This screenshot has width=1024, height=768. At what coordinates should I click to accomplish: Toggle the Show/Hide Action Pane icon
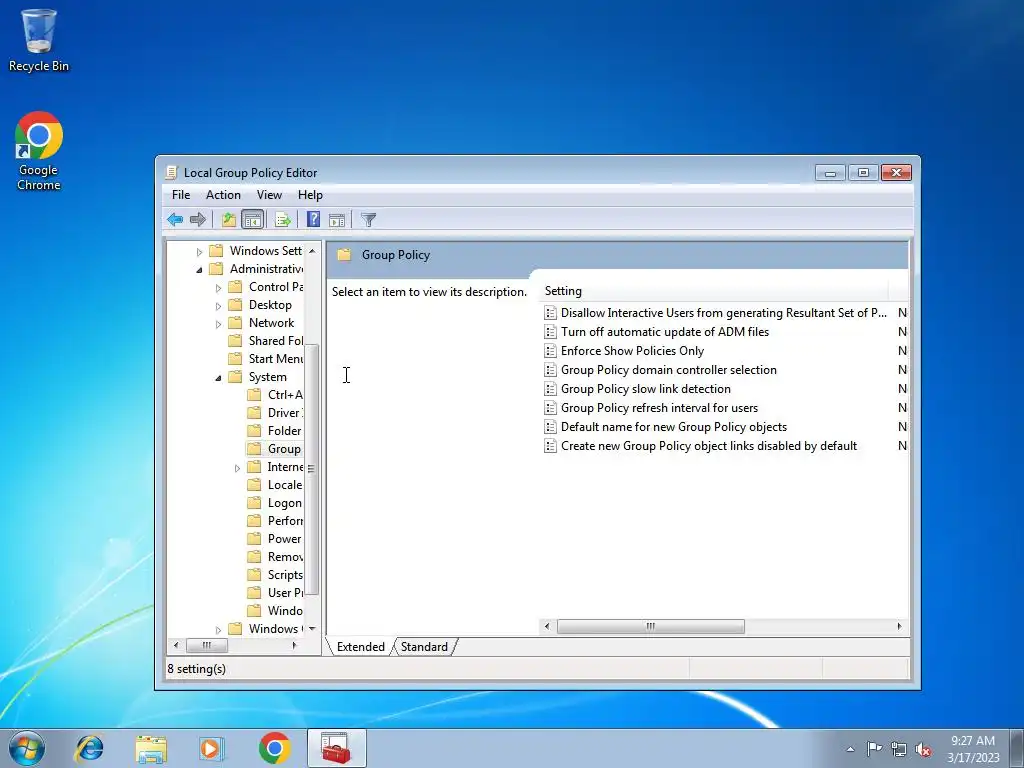tap(337, 220)
